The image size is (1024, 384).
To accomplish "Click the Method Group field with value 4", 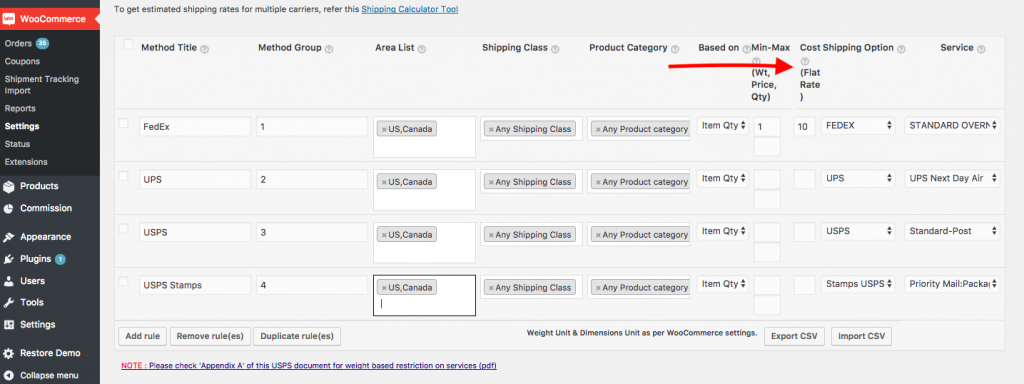I will [312, 285].
